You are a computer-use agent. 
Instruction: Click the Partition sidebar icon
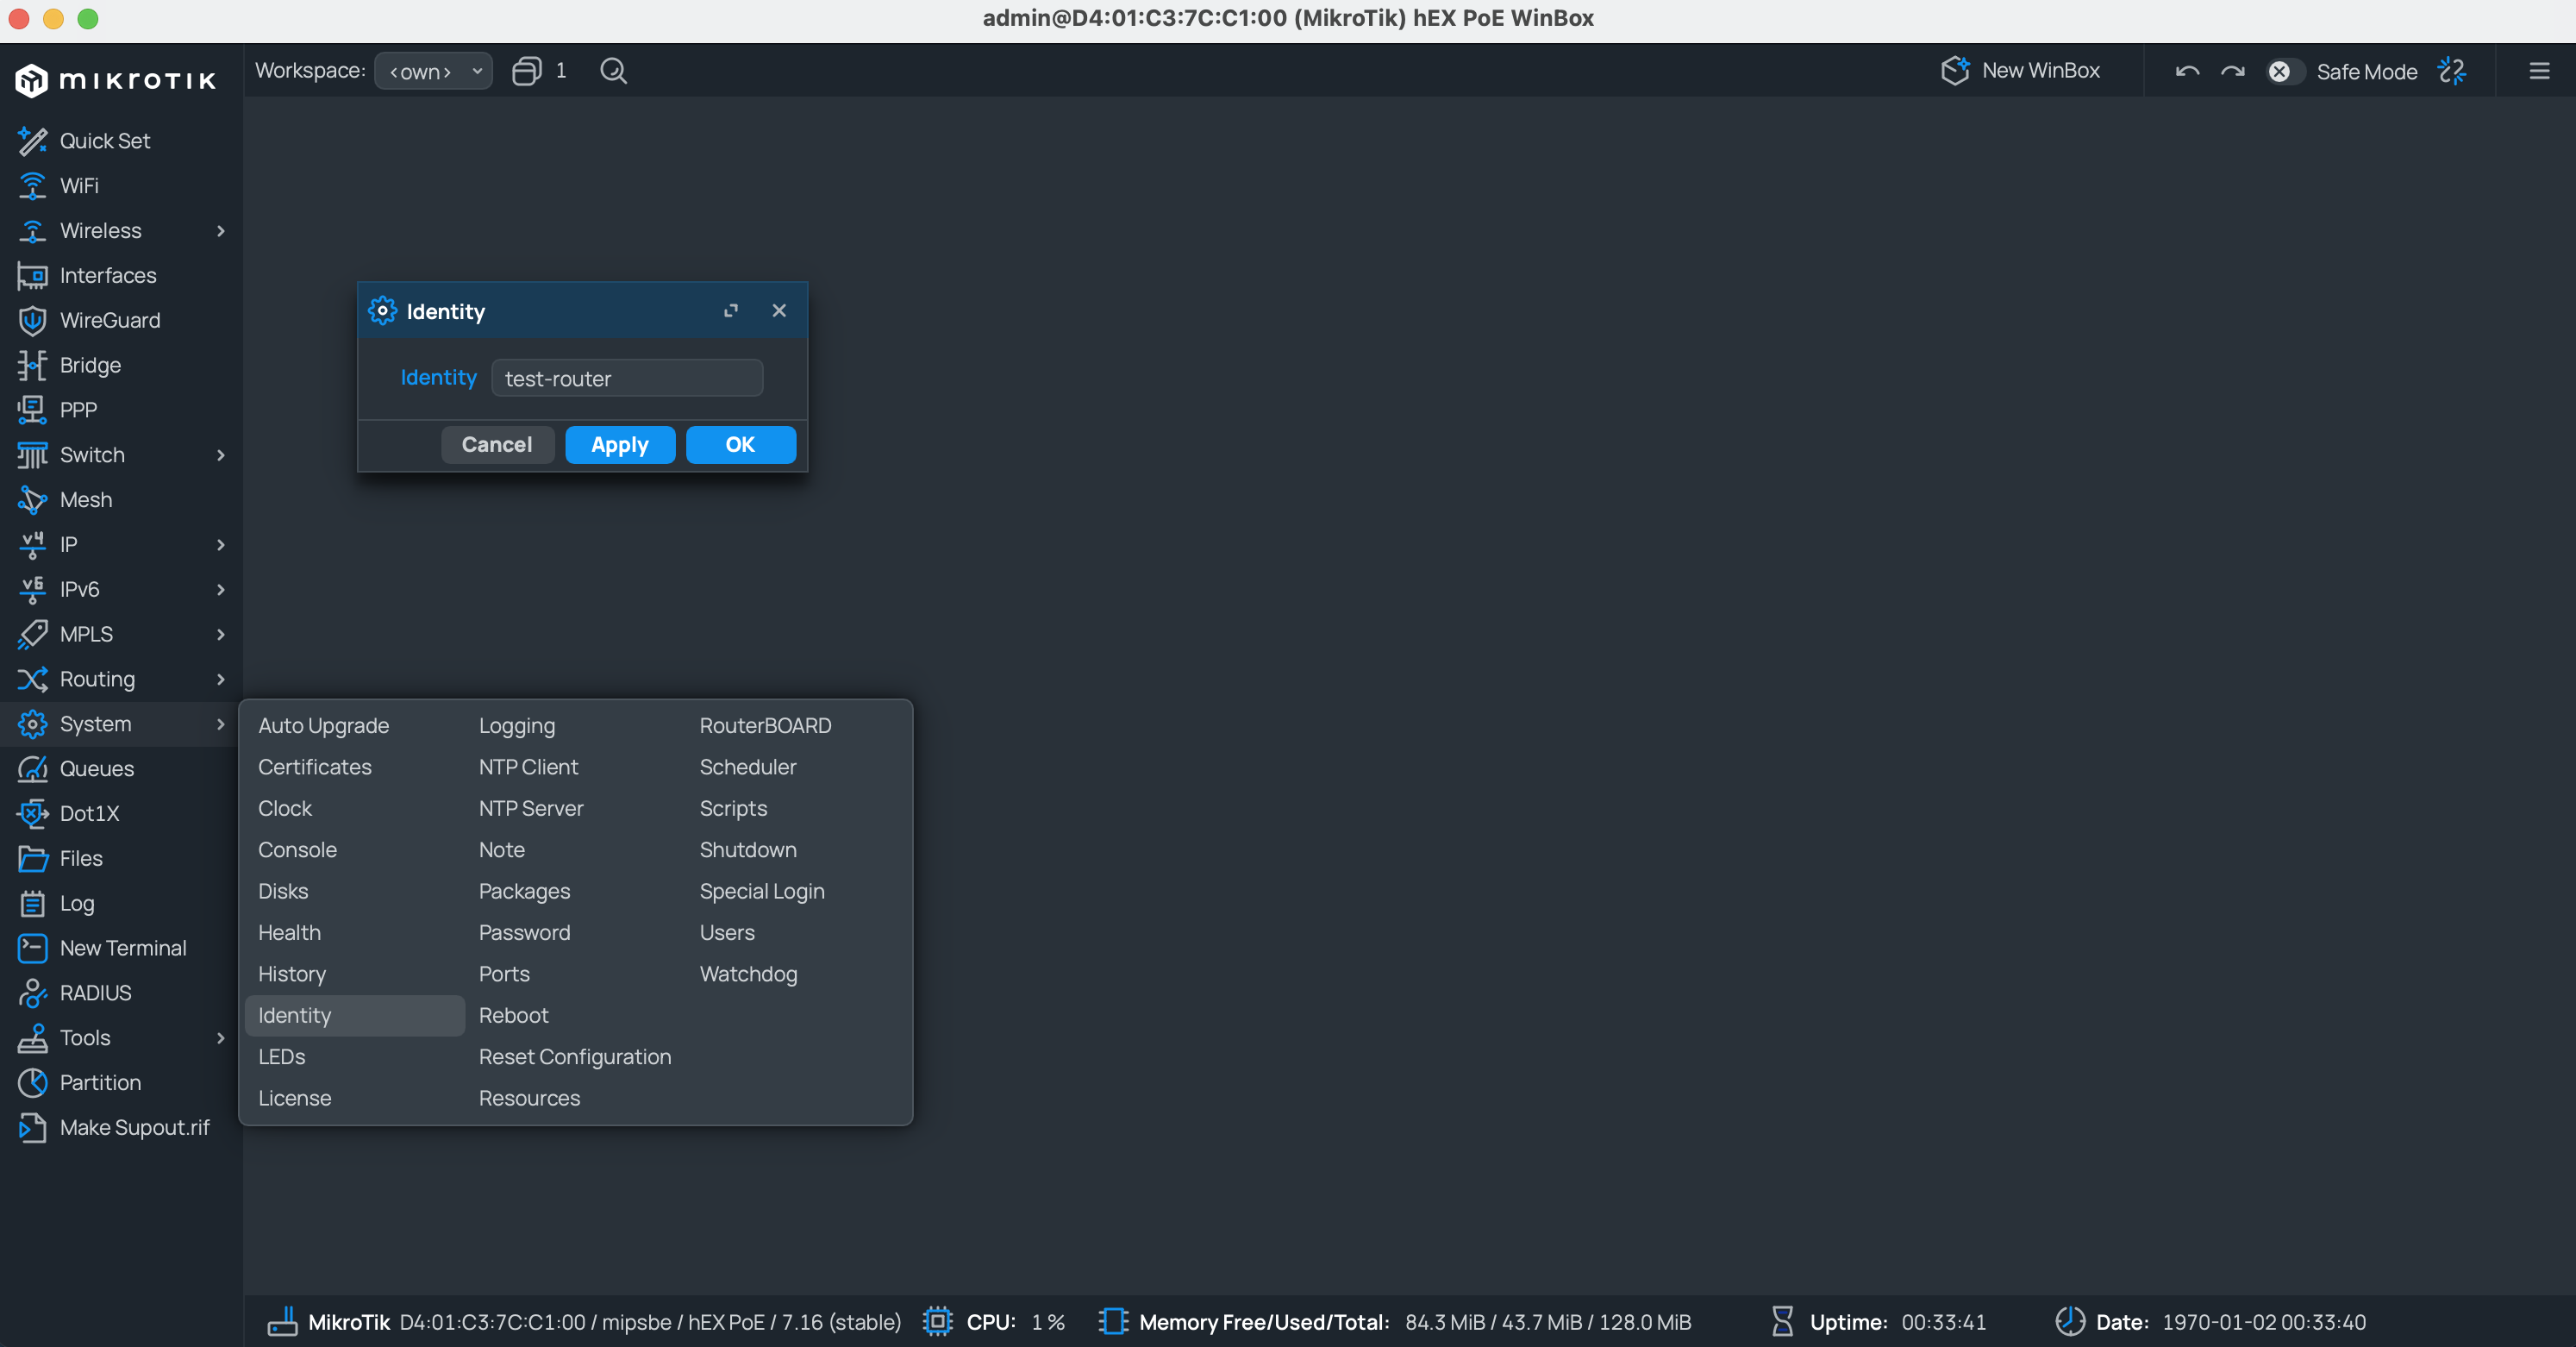32,1083
